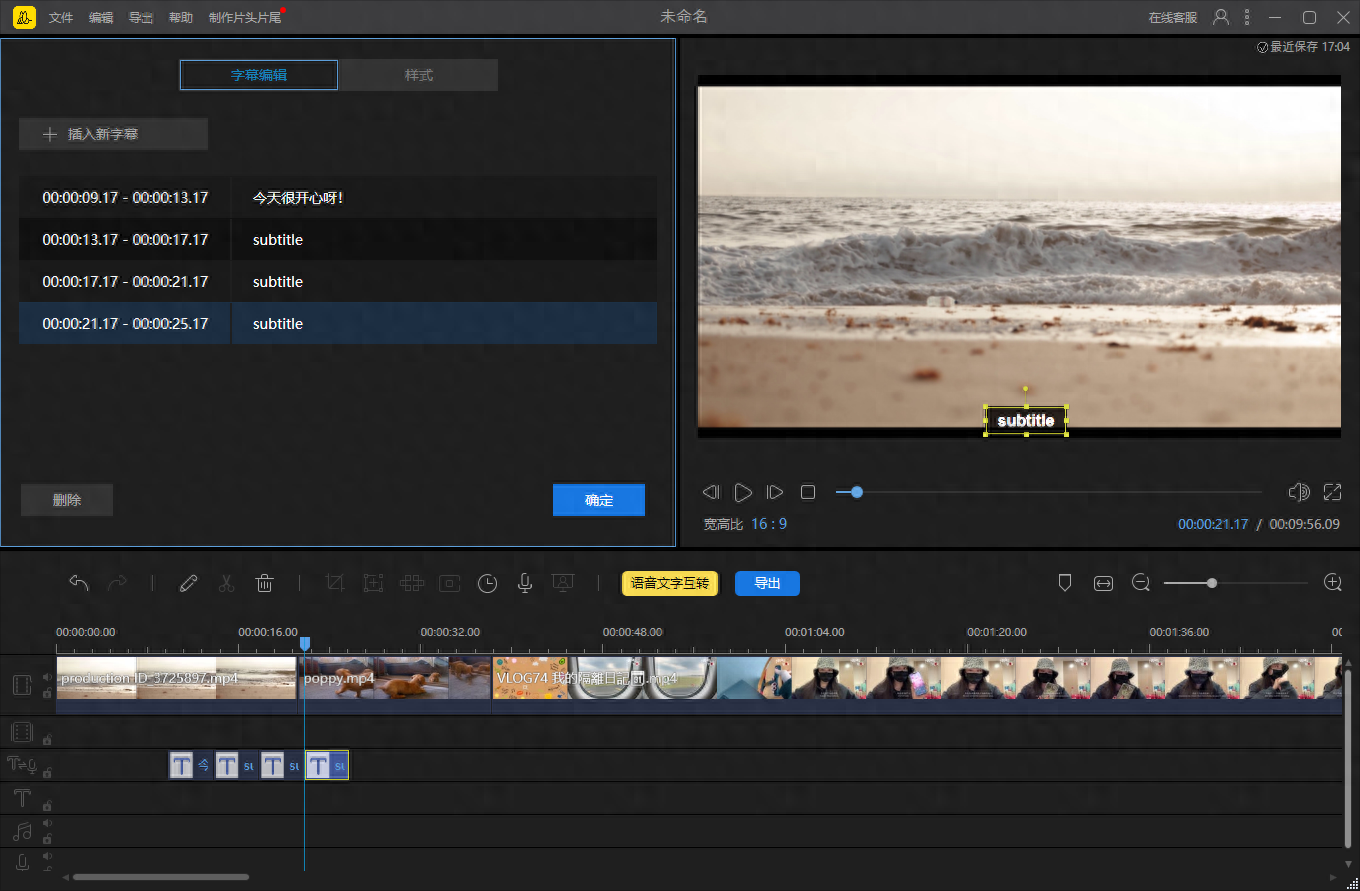Switch to the 样式 tab
The height and width of the screenshot is (891, 1360).
[418, 75]
